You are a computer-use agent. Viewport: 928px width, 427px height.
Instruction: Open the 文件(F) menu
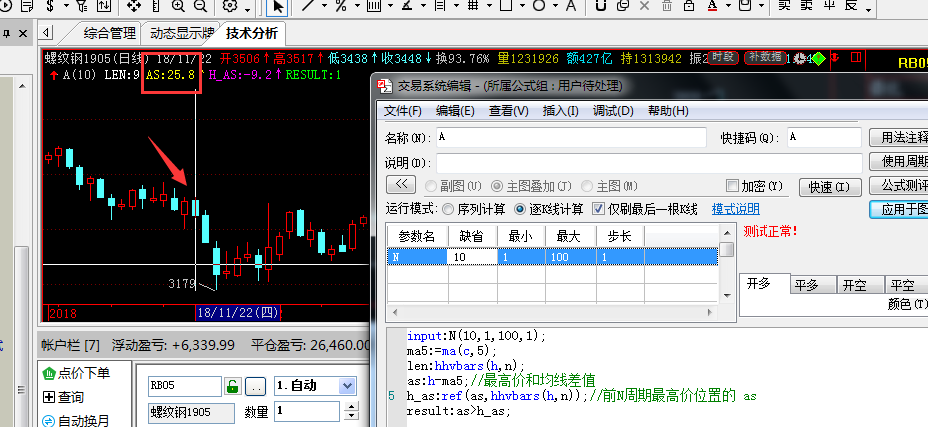402,111
